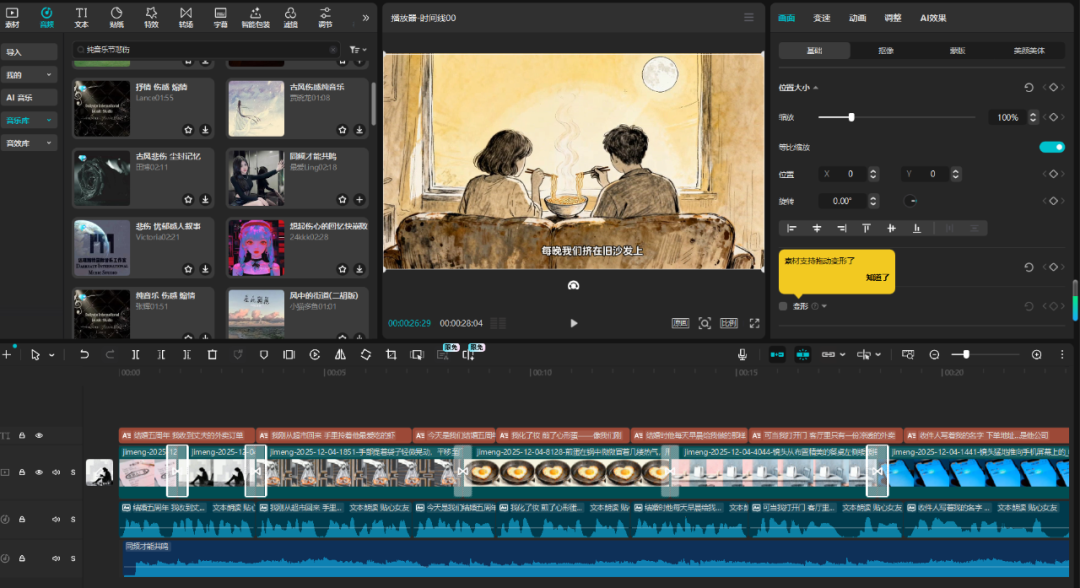Open the filter dropdown beside the search box

coord(357,49)
